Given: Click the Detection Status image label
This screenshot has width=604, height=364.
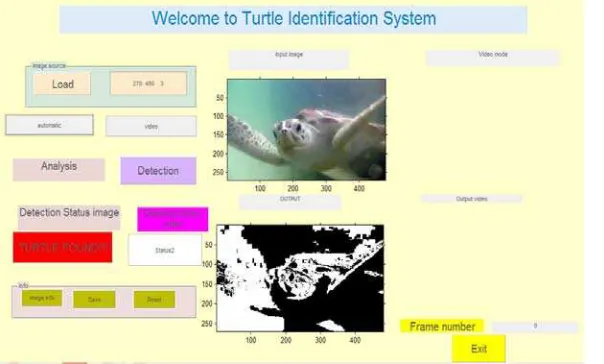Looking at the screenshot, I should 69,217.
